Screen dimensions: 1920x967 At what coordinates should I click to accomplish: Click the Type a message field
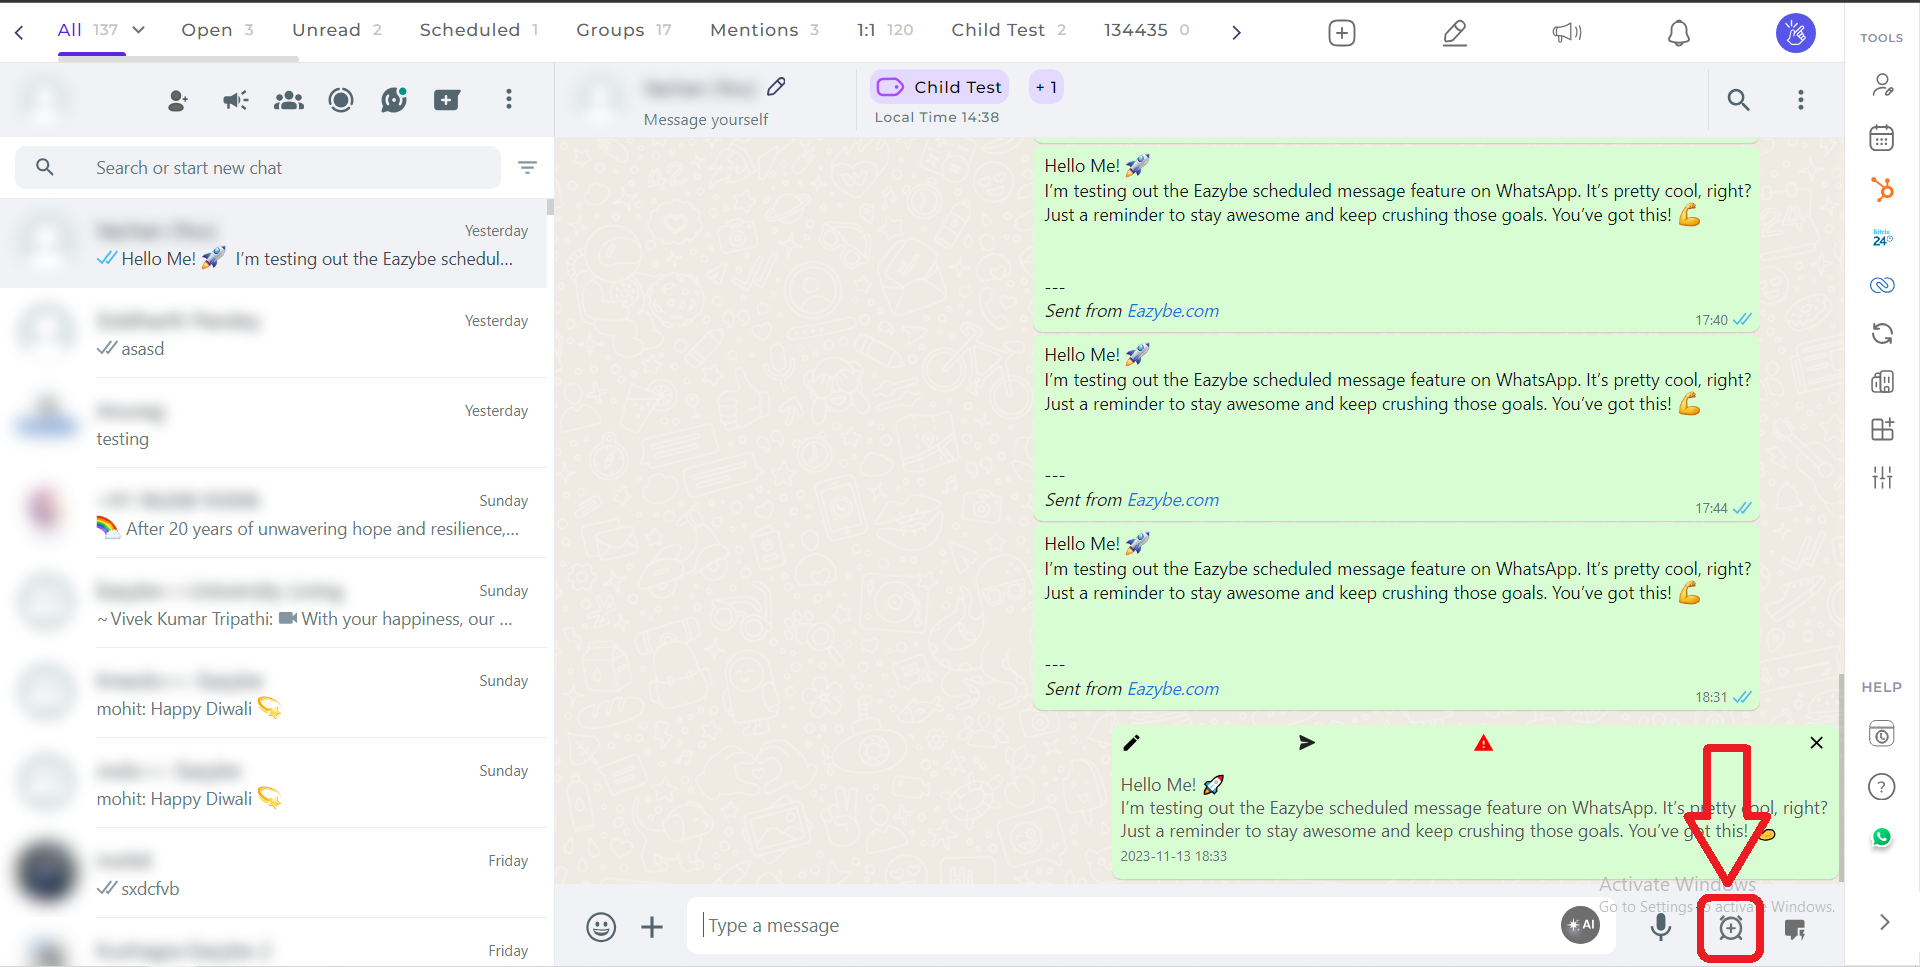pyautogui.click(x=1125, y=926)
